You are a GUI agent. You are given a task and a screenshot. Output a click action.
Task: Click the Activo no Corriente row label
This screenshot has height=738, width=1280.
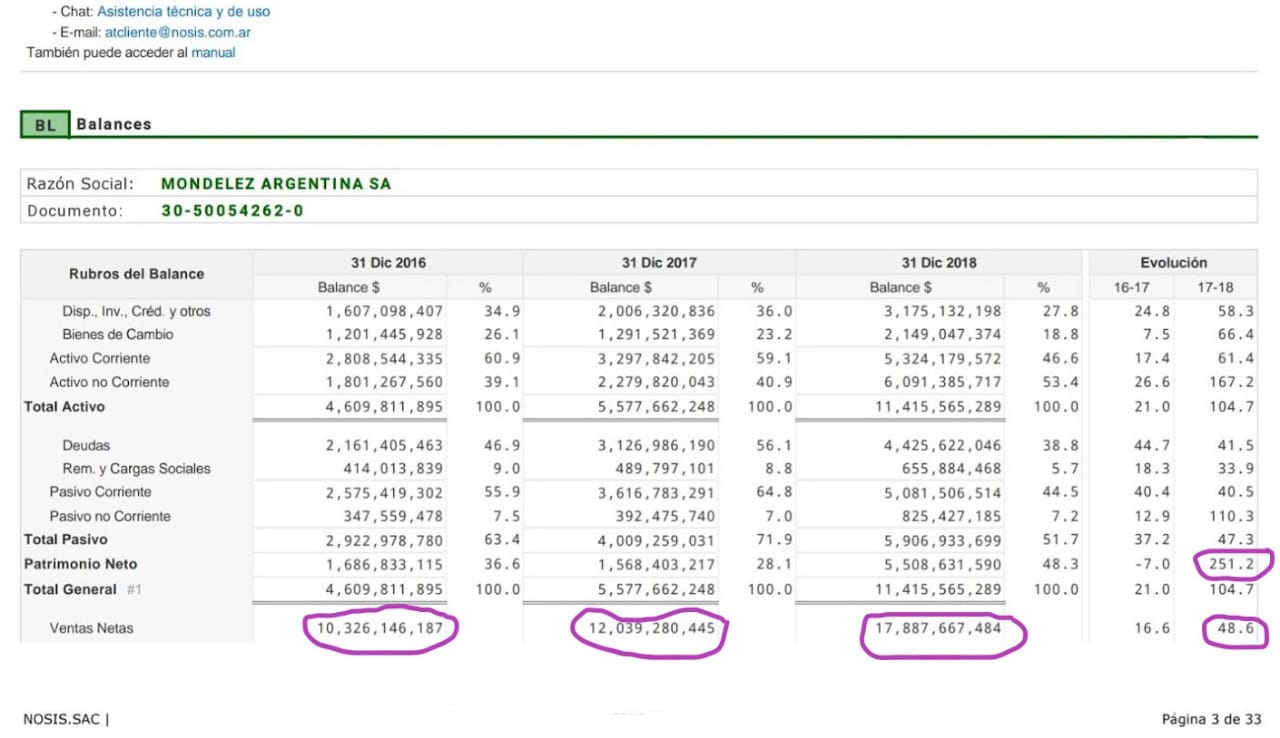point(110,382)
